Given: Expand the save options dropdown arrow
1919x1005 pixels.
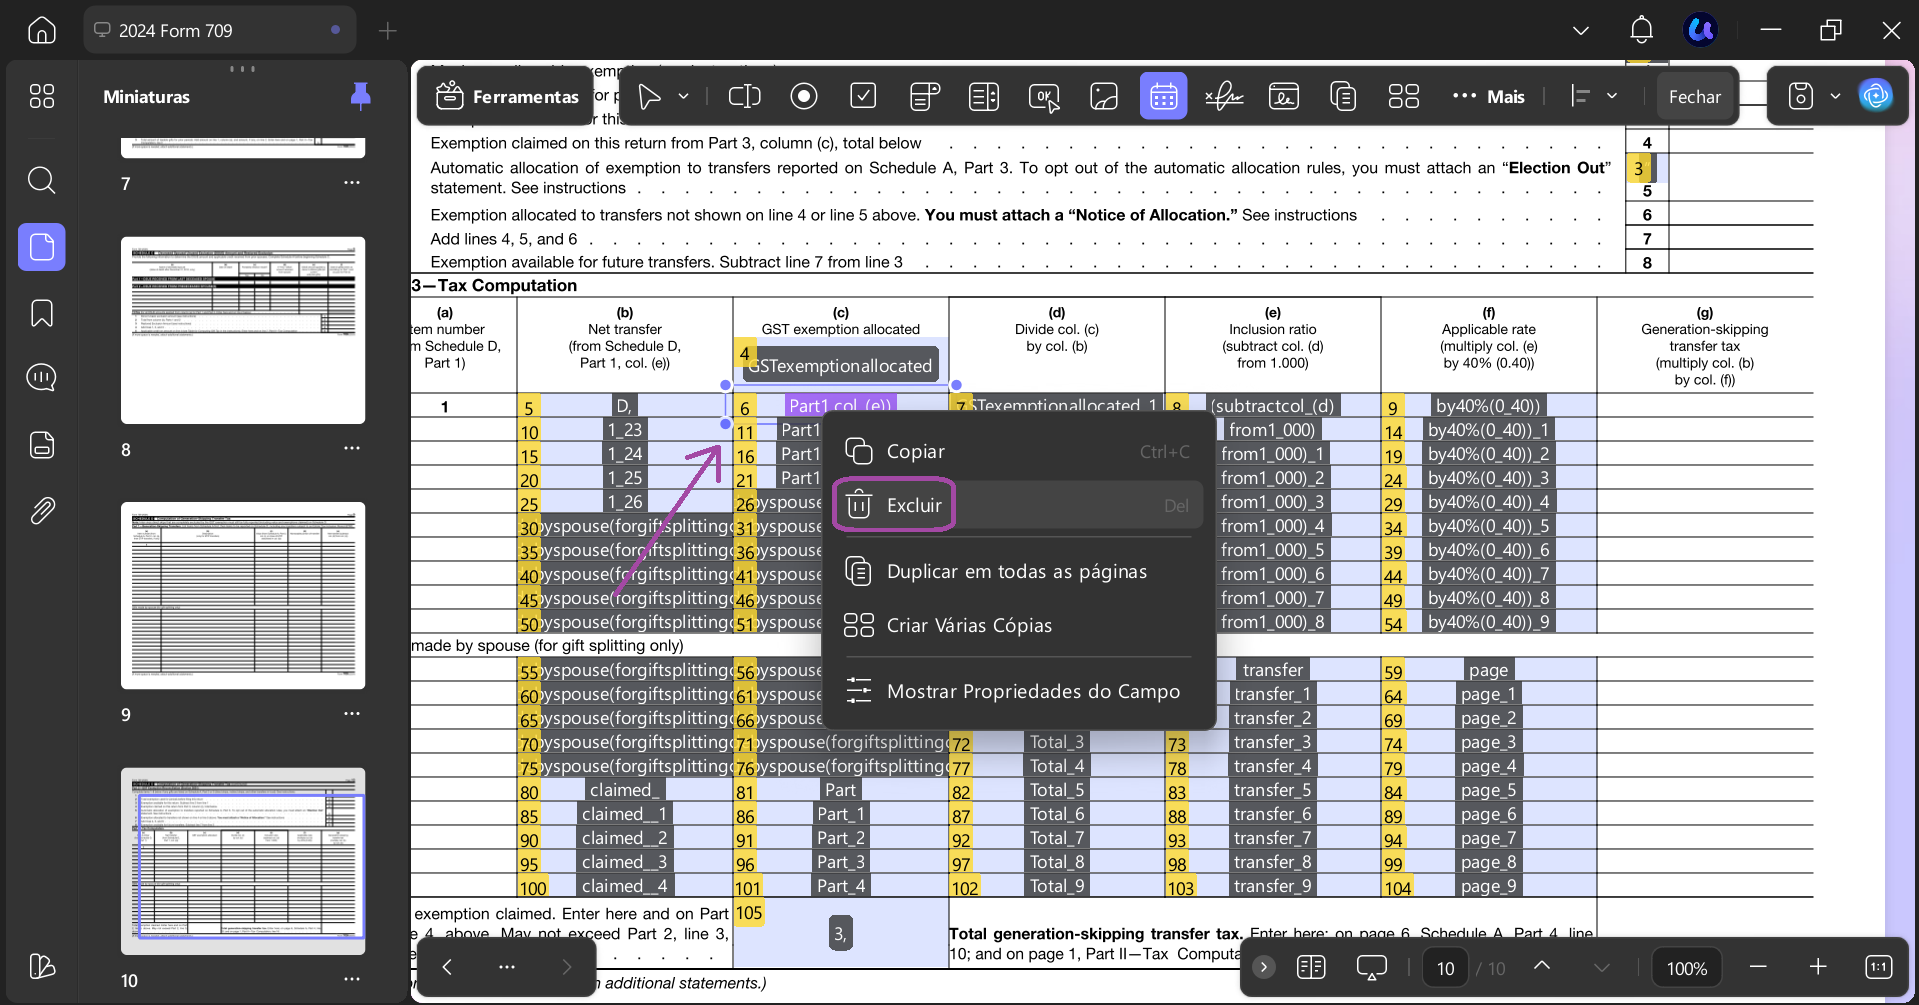Looking at the screenshot, I should coord(1835,96).
